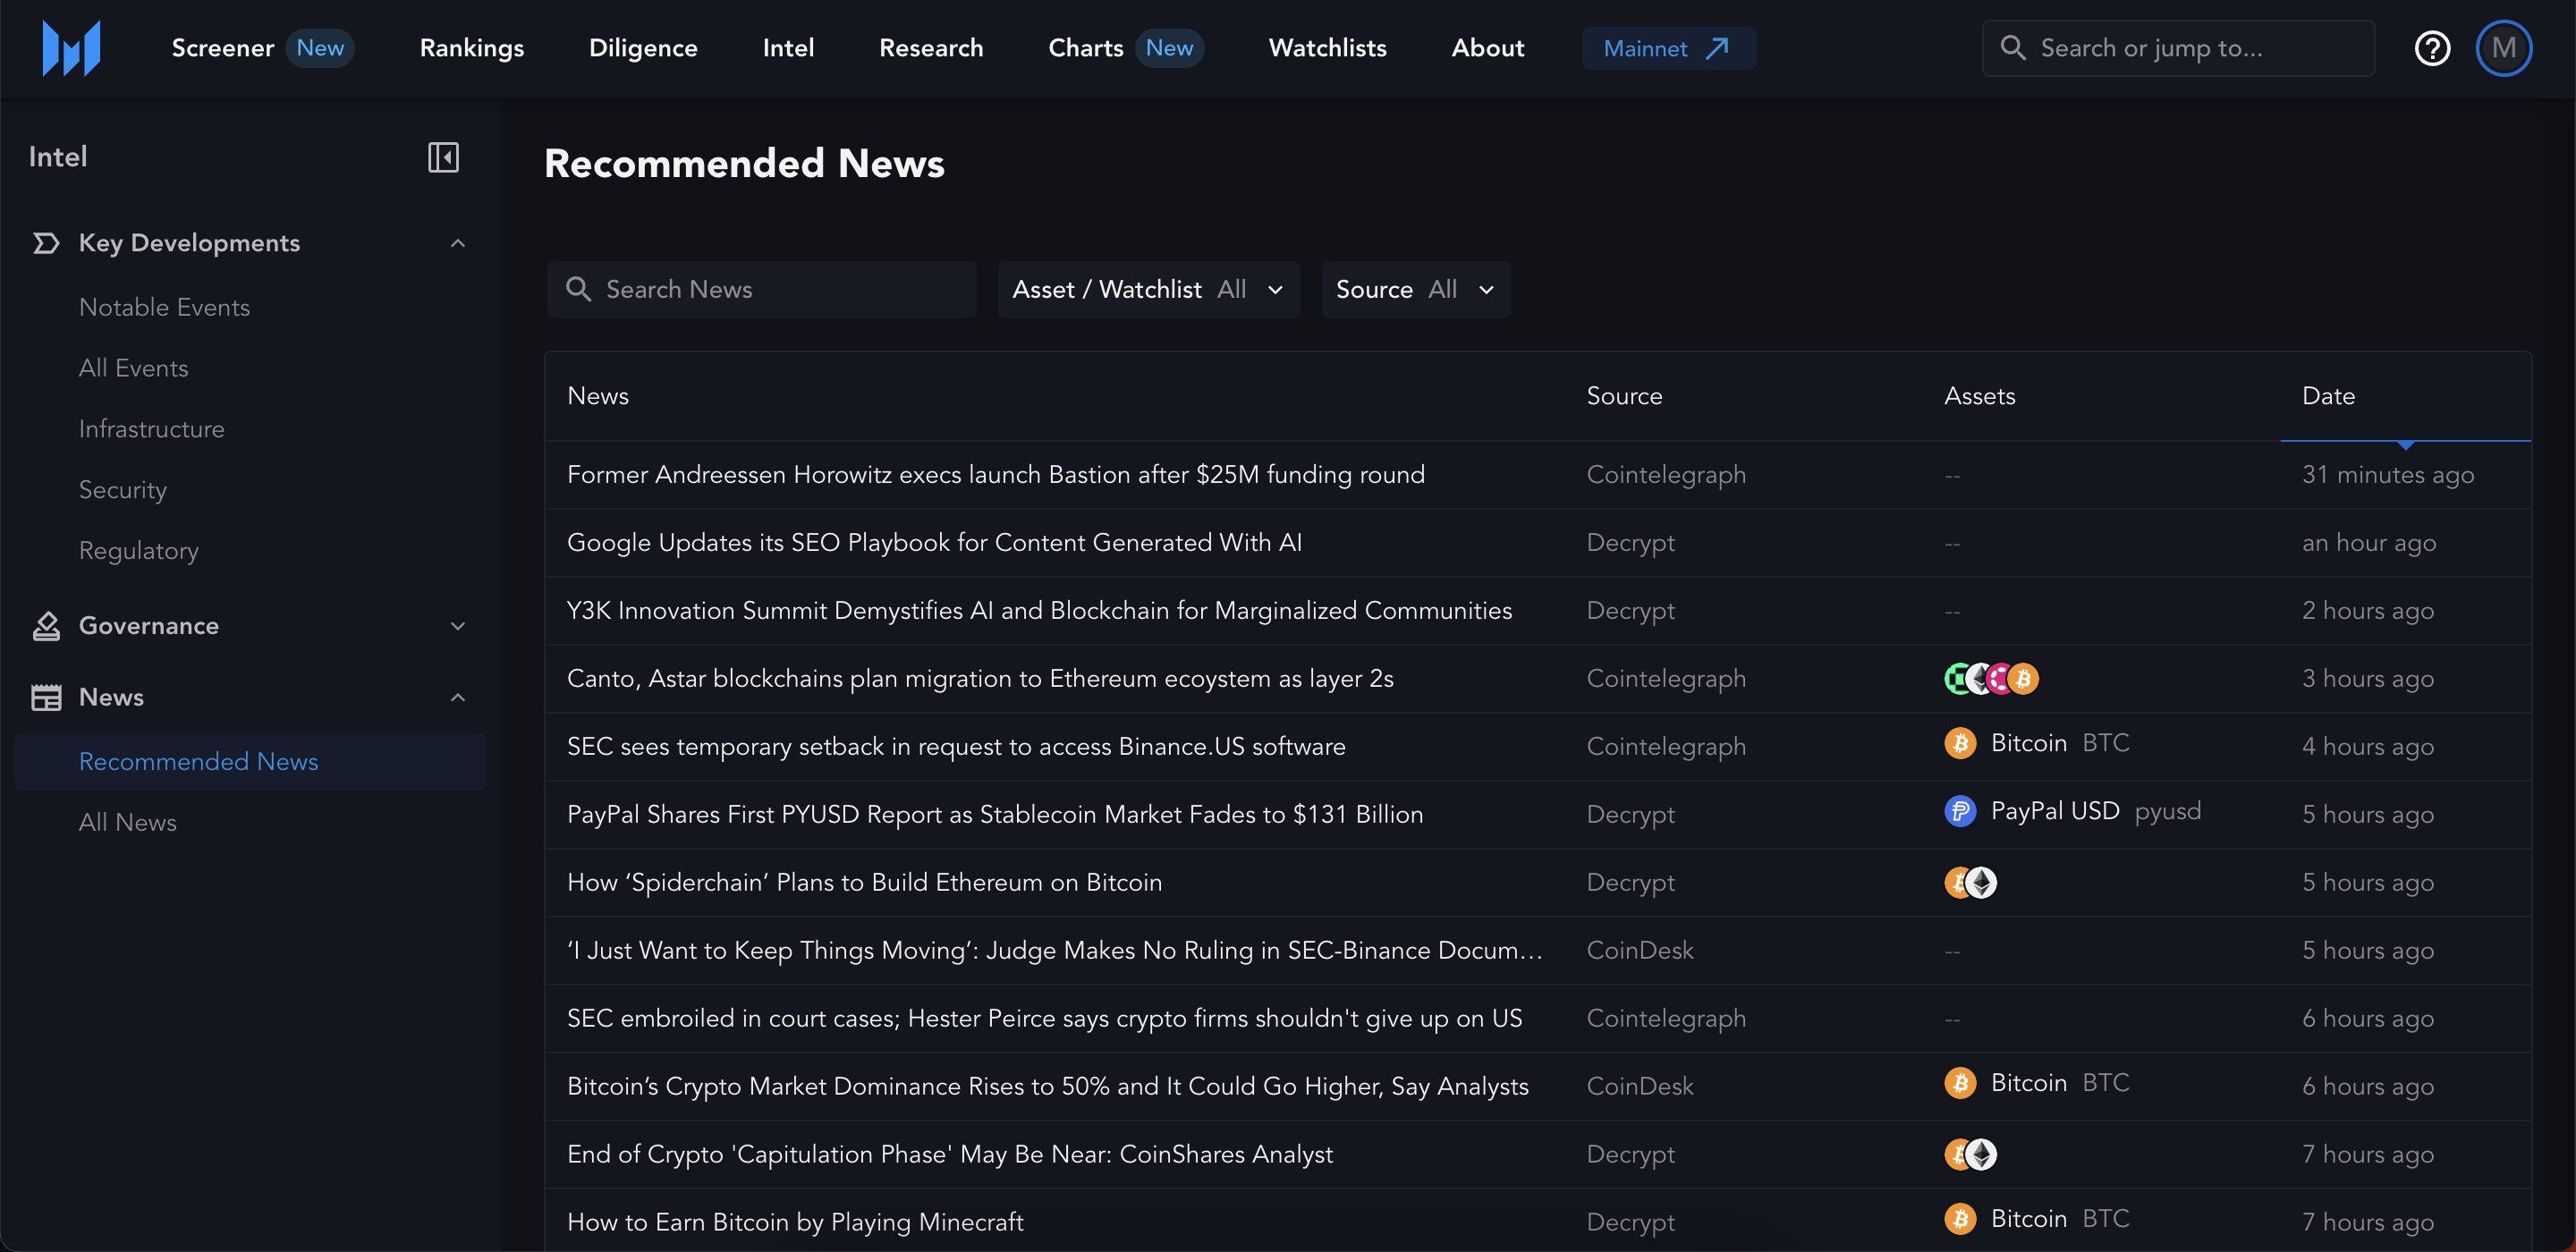The image size is (2576, 1252).
Task: Collapse the Intel sidebar panel icon
Action: tap(443, 157)
